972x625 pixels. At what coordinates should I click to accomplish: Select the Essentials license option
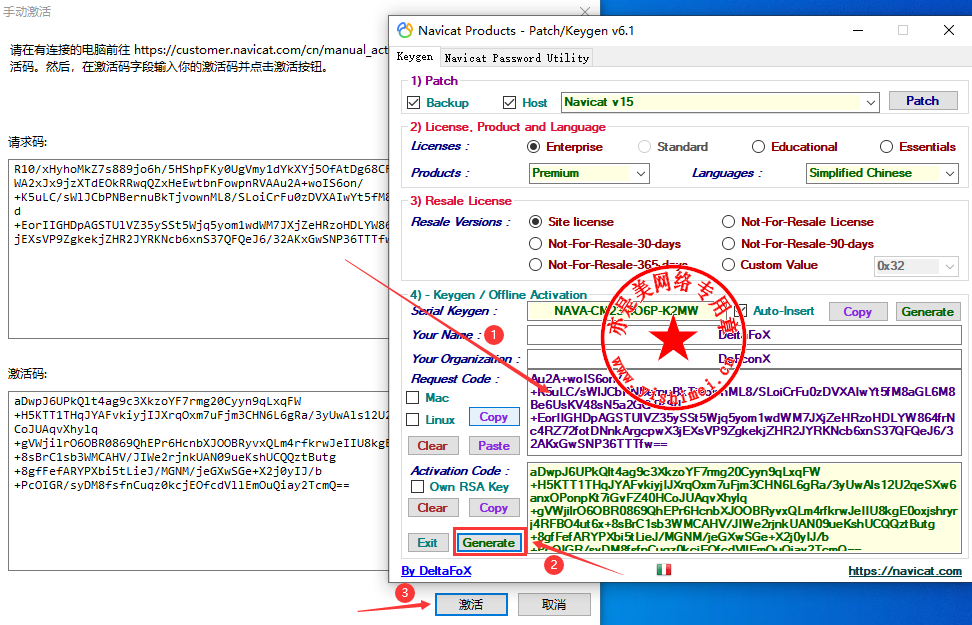(886, 147)
